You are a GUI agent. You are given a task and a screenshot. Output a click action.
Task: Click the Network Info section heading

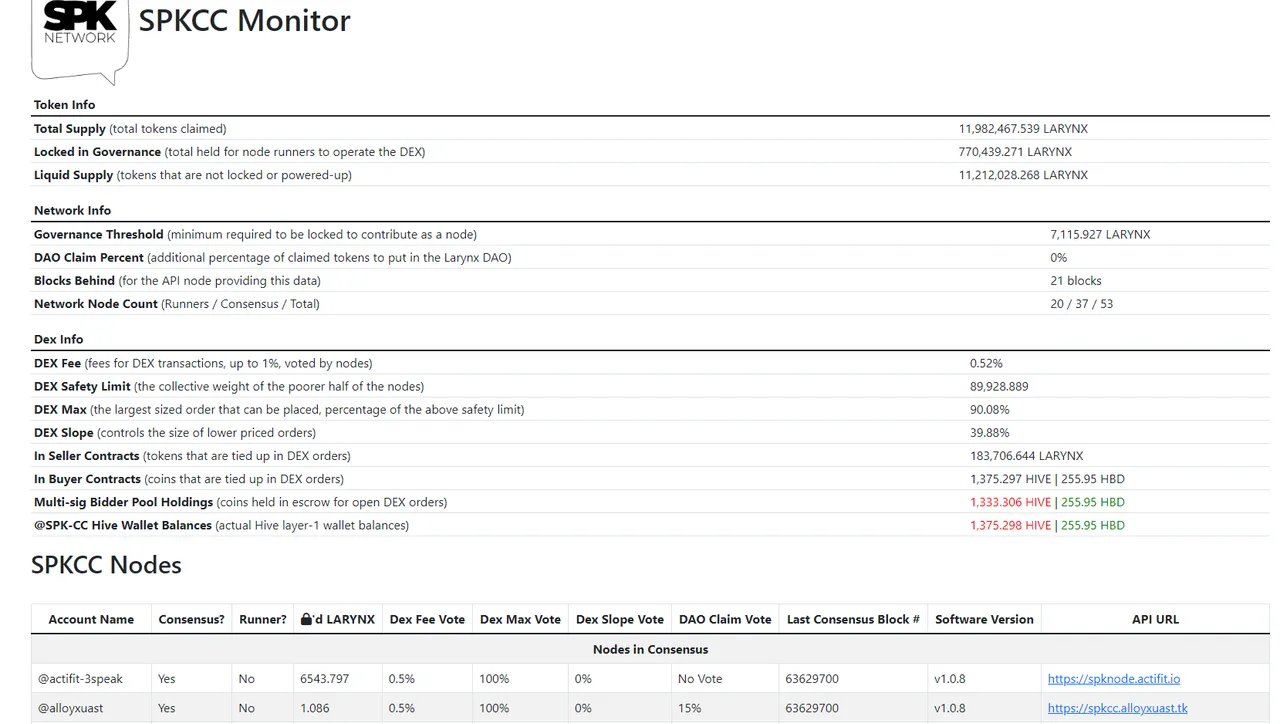click(x=72, y=211)
